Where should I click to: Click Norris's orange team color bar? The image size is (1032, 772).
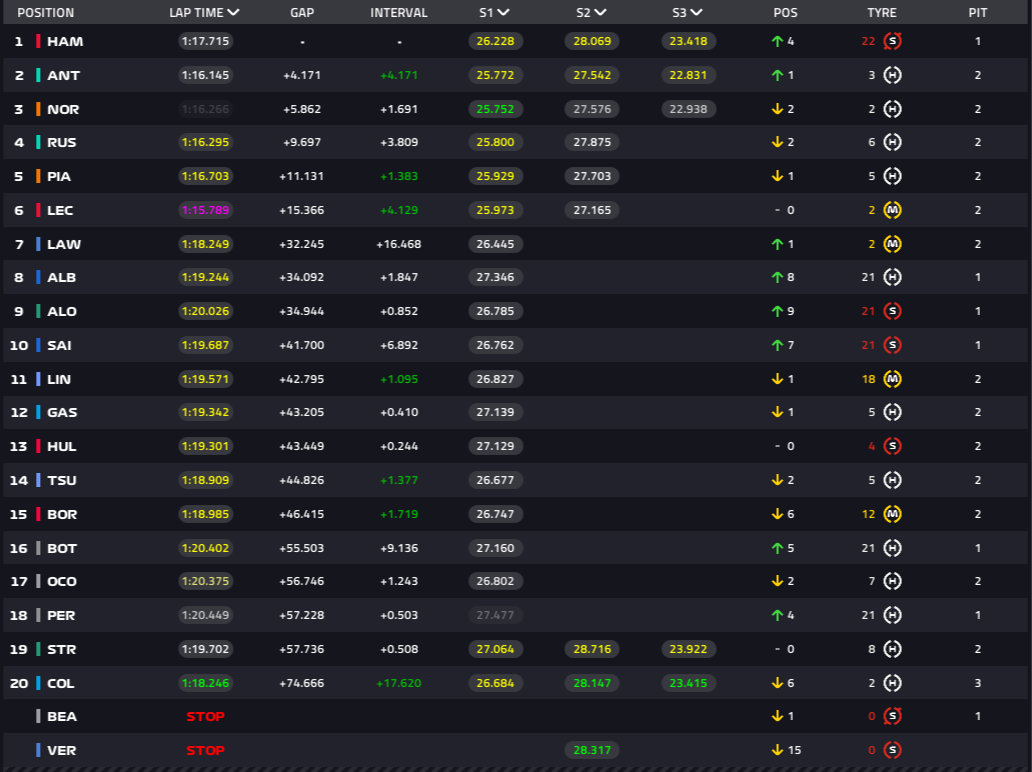point(38,109)
